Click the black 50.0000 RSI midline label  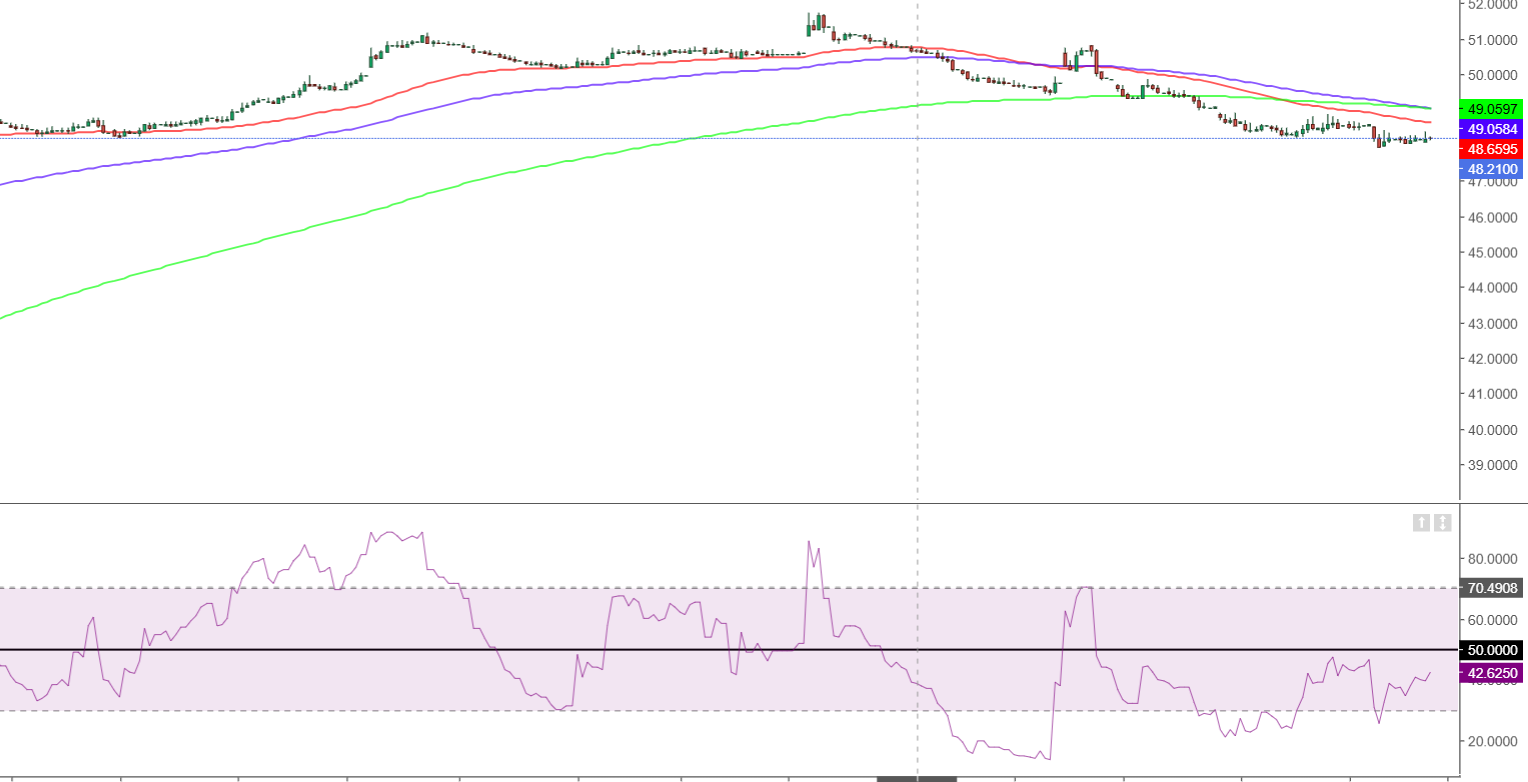tap(1490, 650)
